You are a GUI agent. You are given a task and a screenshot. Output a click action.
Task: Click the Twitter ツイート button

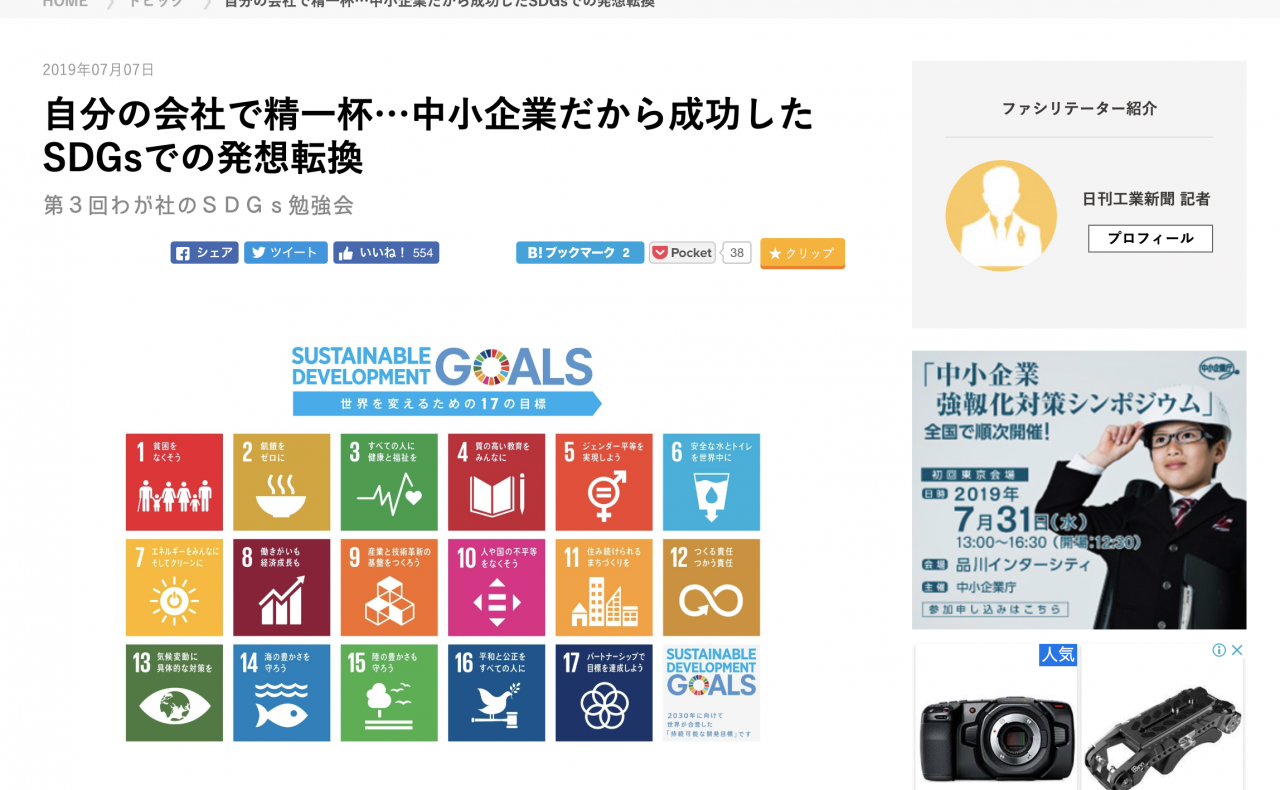pos(286,253)
